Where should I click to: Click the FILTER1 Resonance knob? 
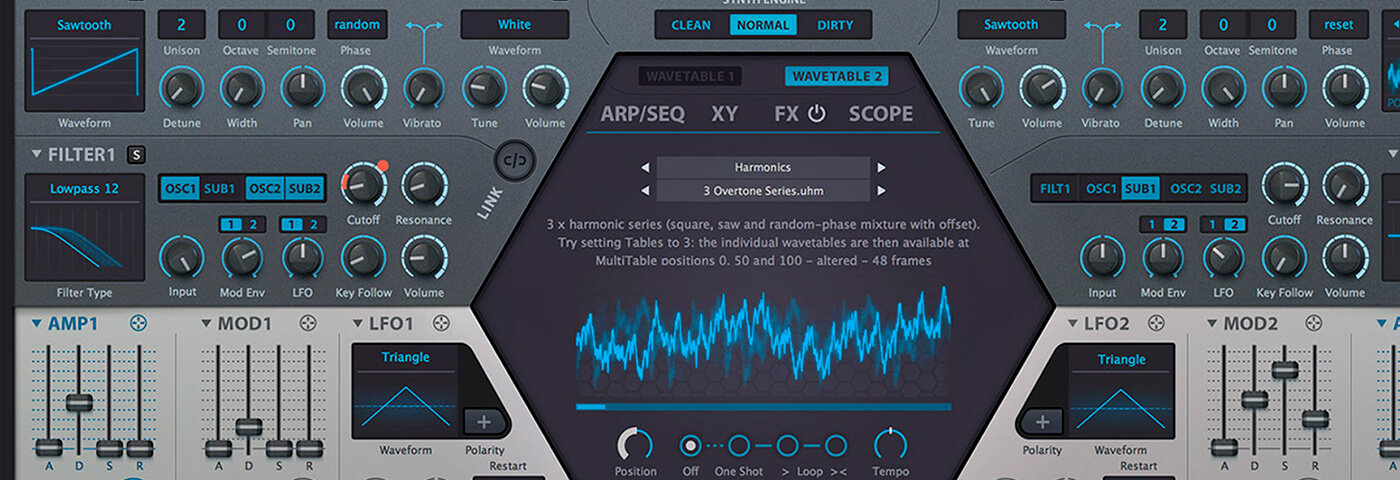pos(424,185)
